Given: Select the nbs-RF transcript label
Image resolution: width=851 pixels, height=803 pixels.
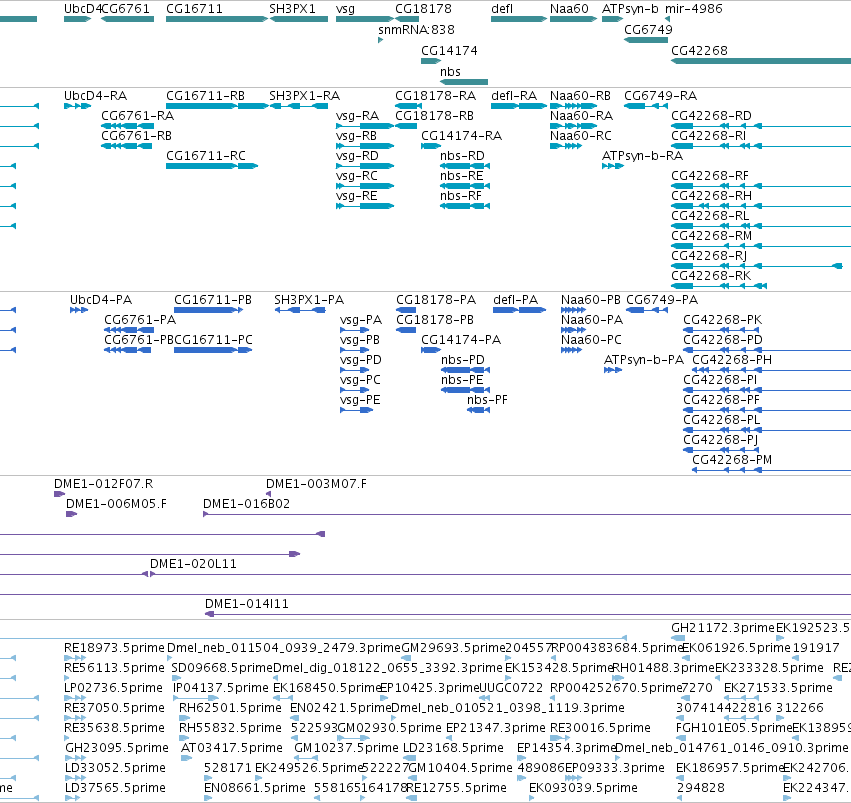Looking at the screenshot, I should (461, 196).
